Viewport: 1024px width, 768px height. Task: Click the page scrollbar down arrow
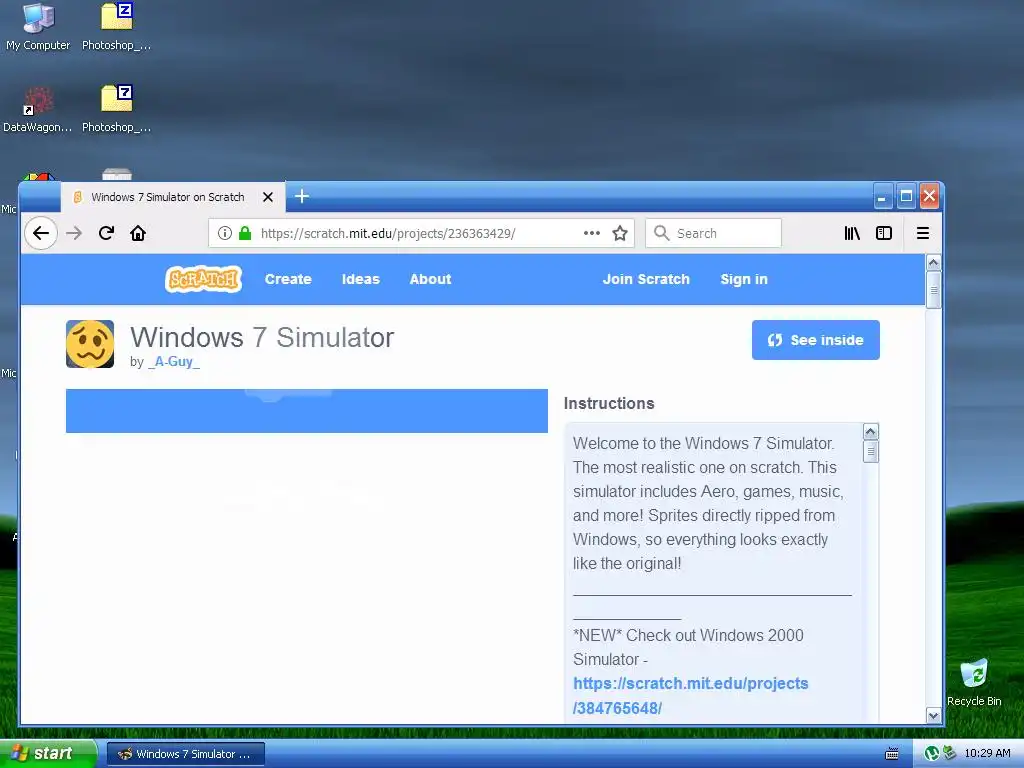[934, 715]
